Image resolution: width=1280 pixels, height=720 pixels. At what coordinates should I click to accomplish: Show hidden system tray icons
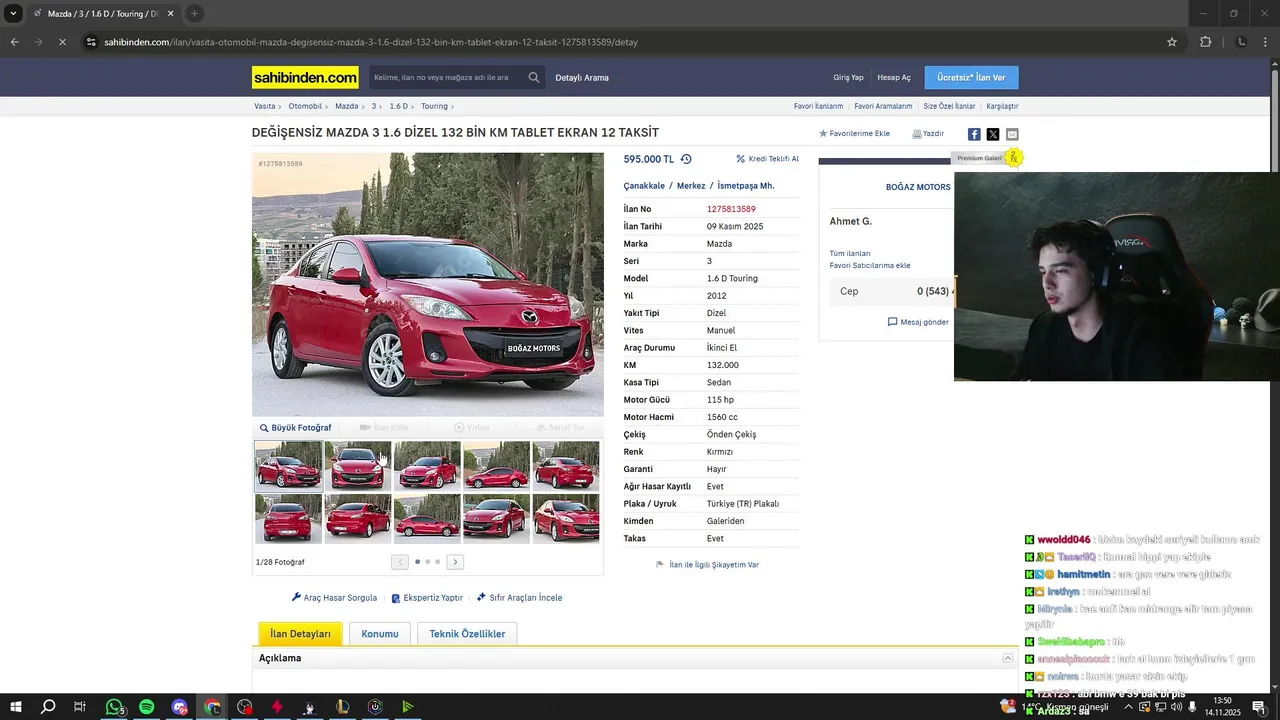[x=1128, y=707]
